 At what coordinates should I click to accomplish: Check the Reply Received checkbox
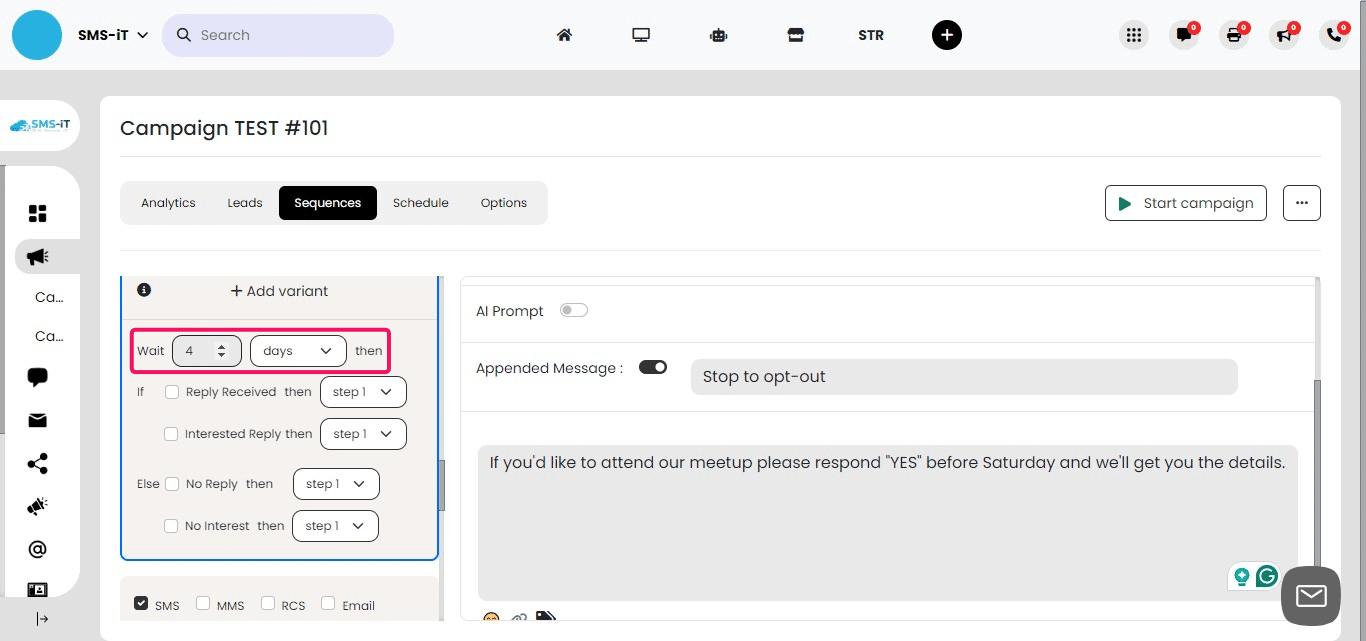click(x=170, y=391)
